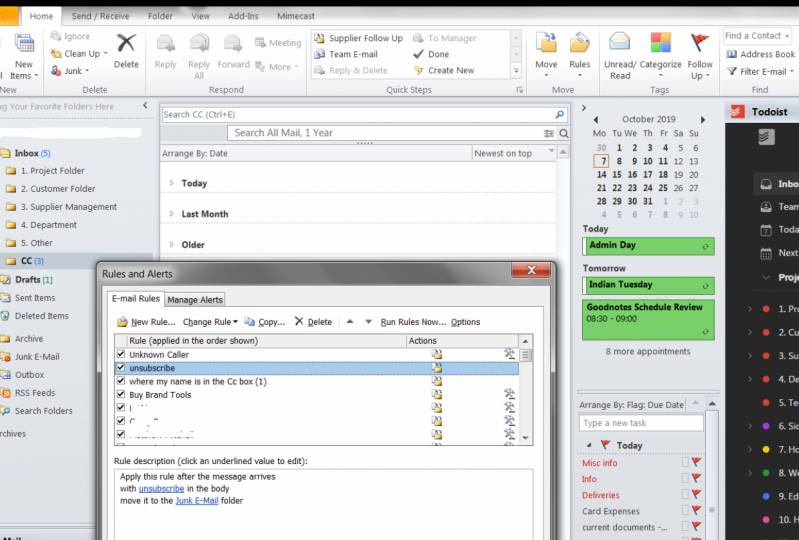
Task: Edit the Junk E-Mail folder link
Action: (197, 500)
